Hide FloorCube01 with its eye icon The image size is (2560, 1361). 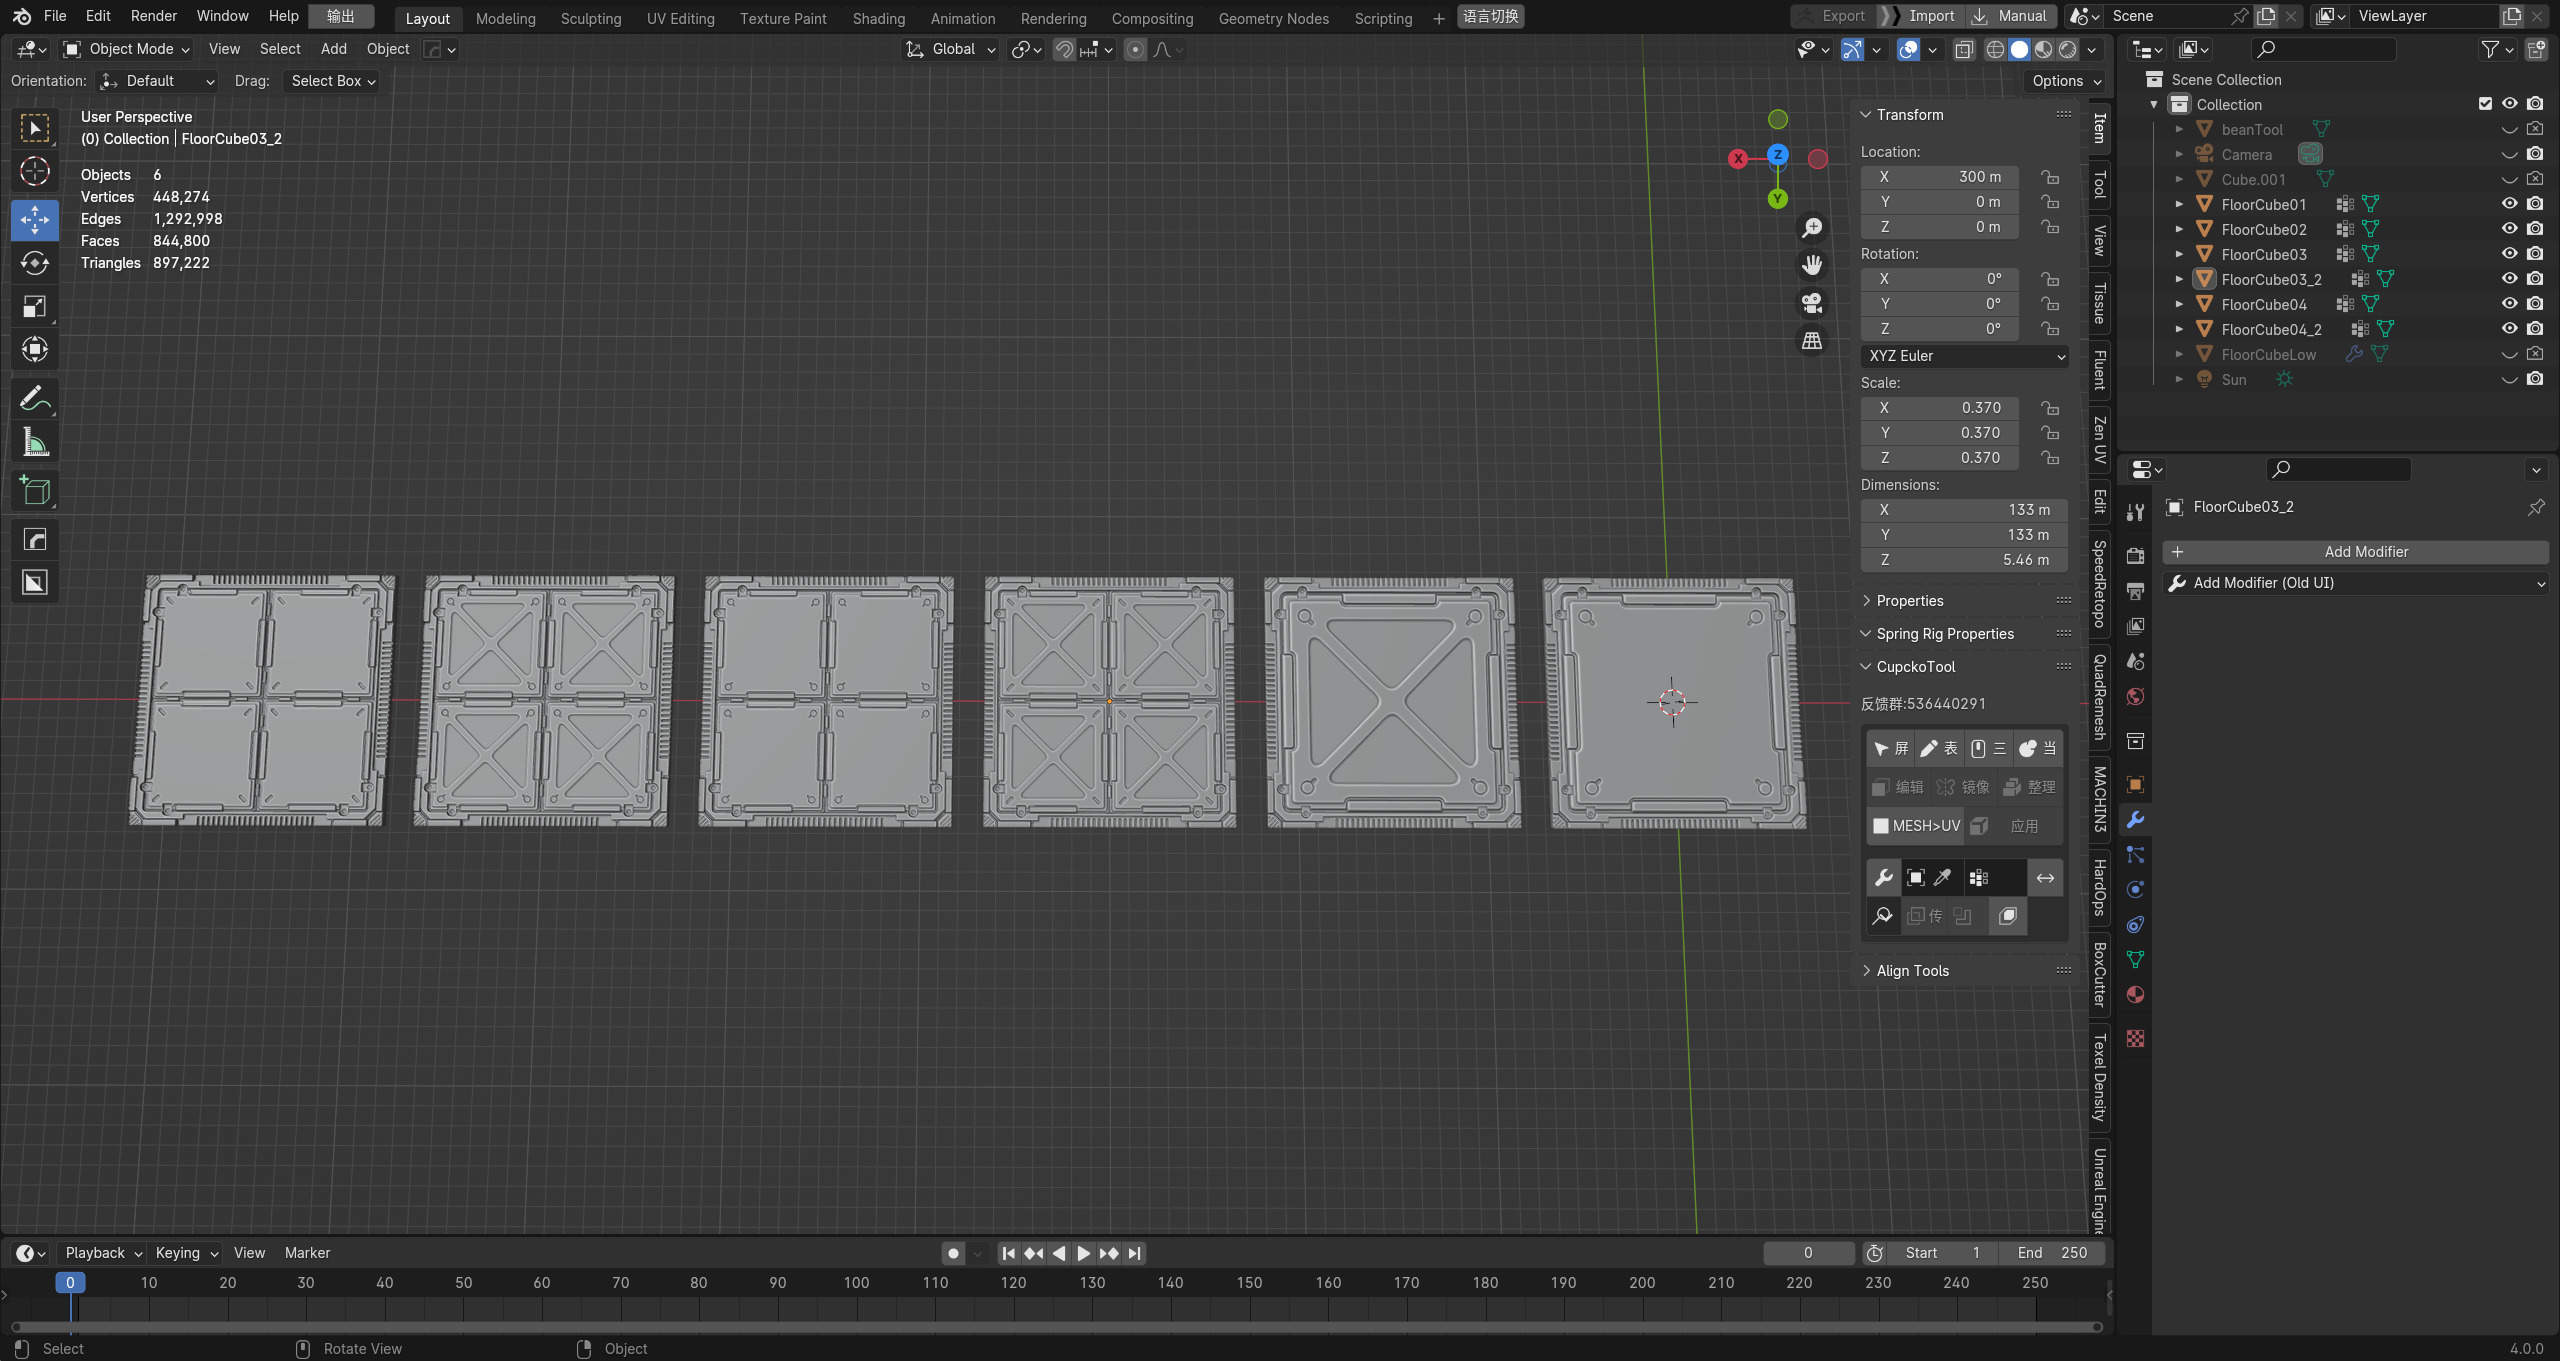click(2509, 204)
